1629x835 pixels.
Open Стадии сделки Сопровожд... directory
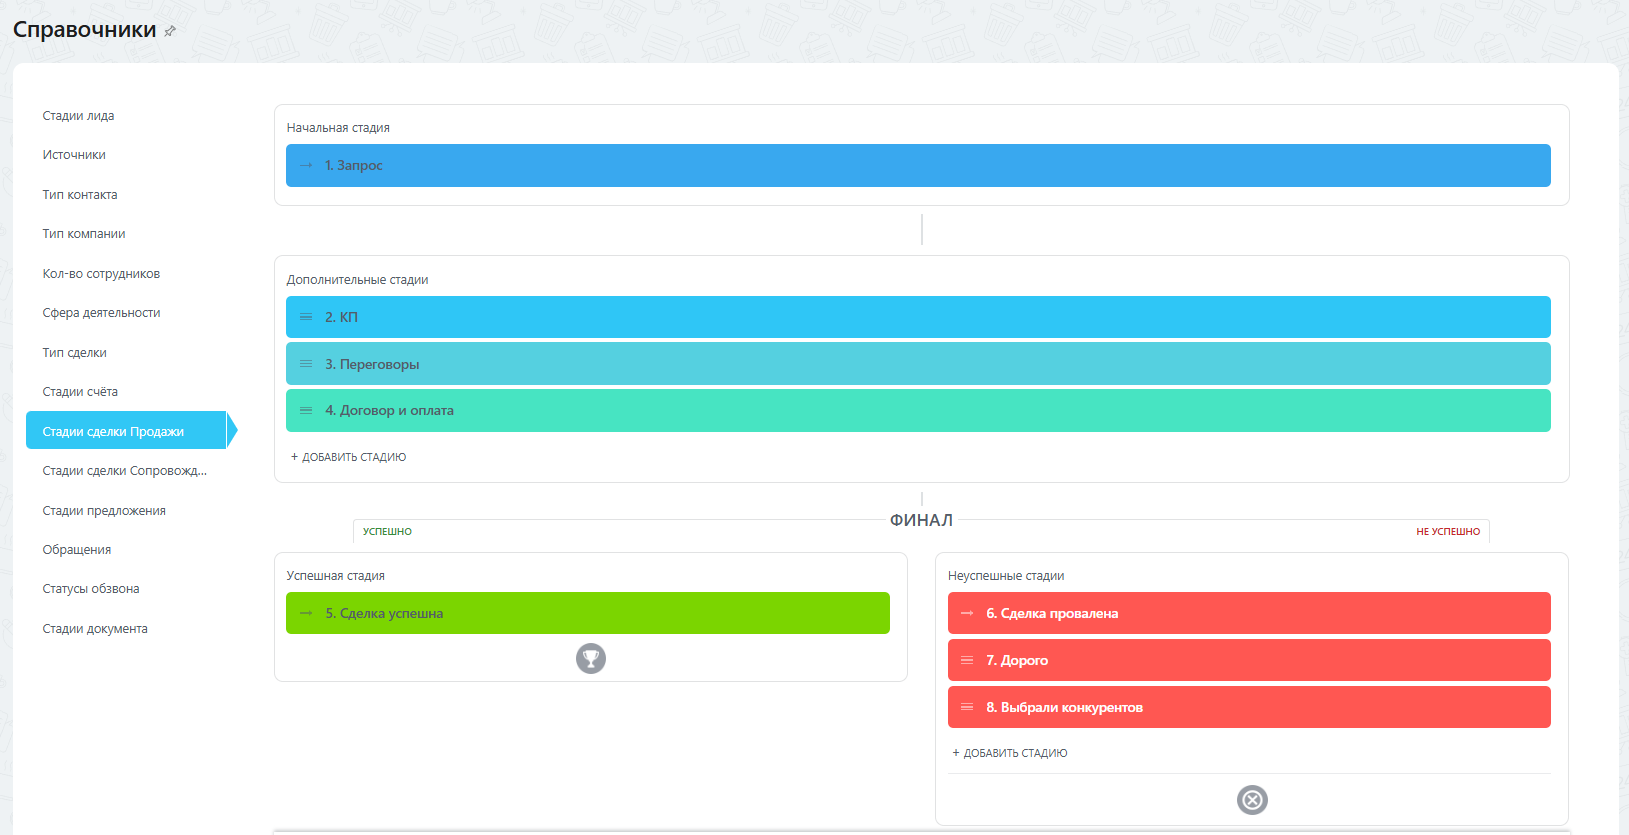(x=125, y=471)
